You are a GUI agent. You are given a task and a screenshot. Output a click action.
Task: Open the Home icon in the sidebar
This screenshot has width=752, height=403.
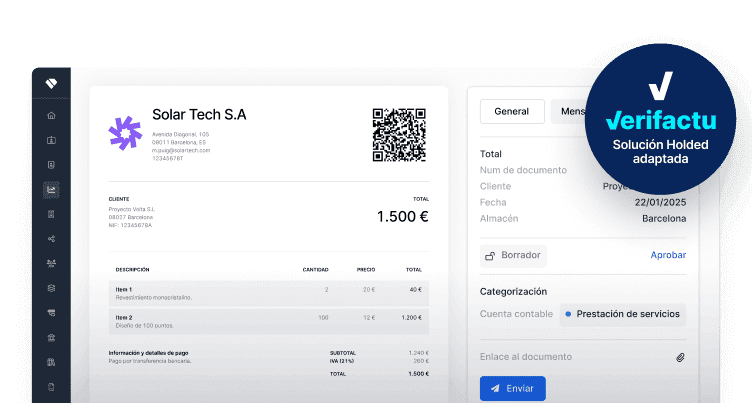coord(51,116)
